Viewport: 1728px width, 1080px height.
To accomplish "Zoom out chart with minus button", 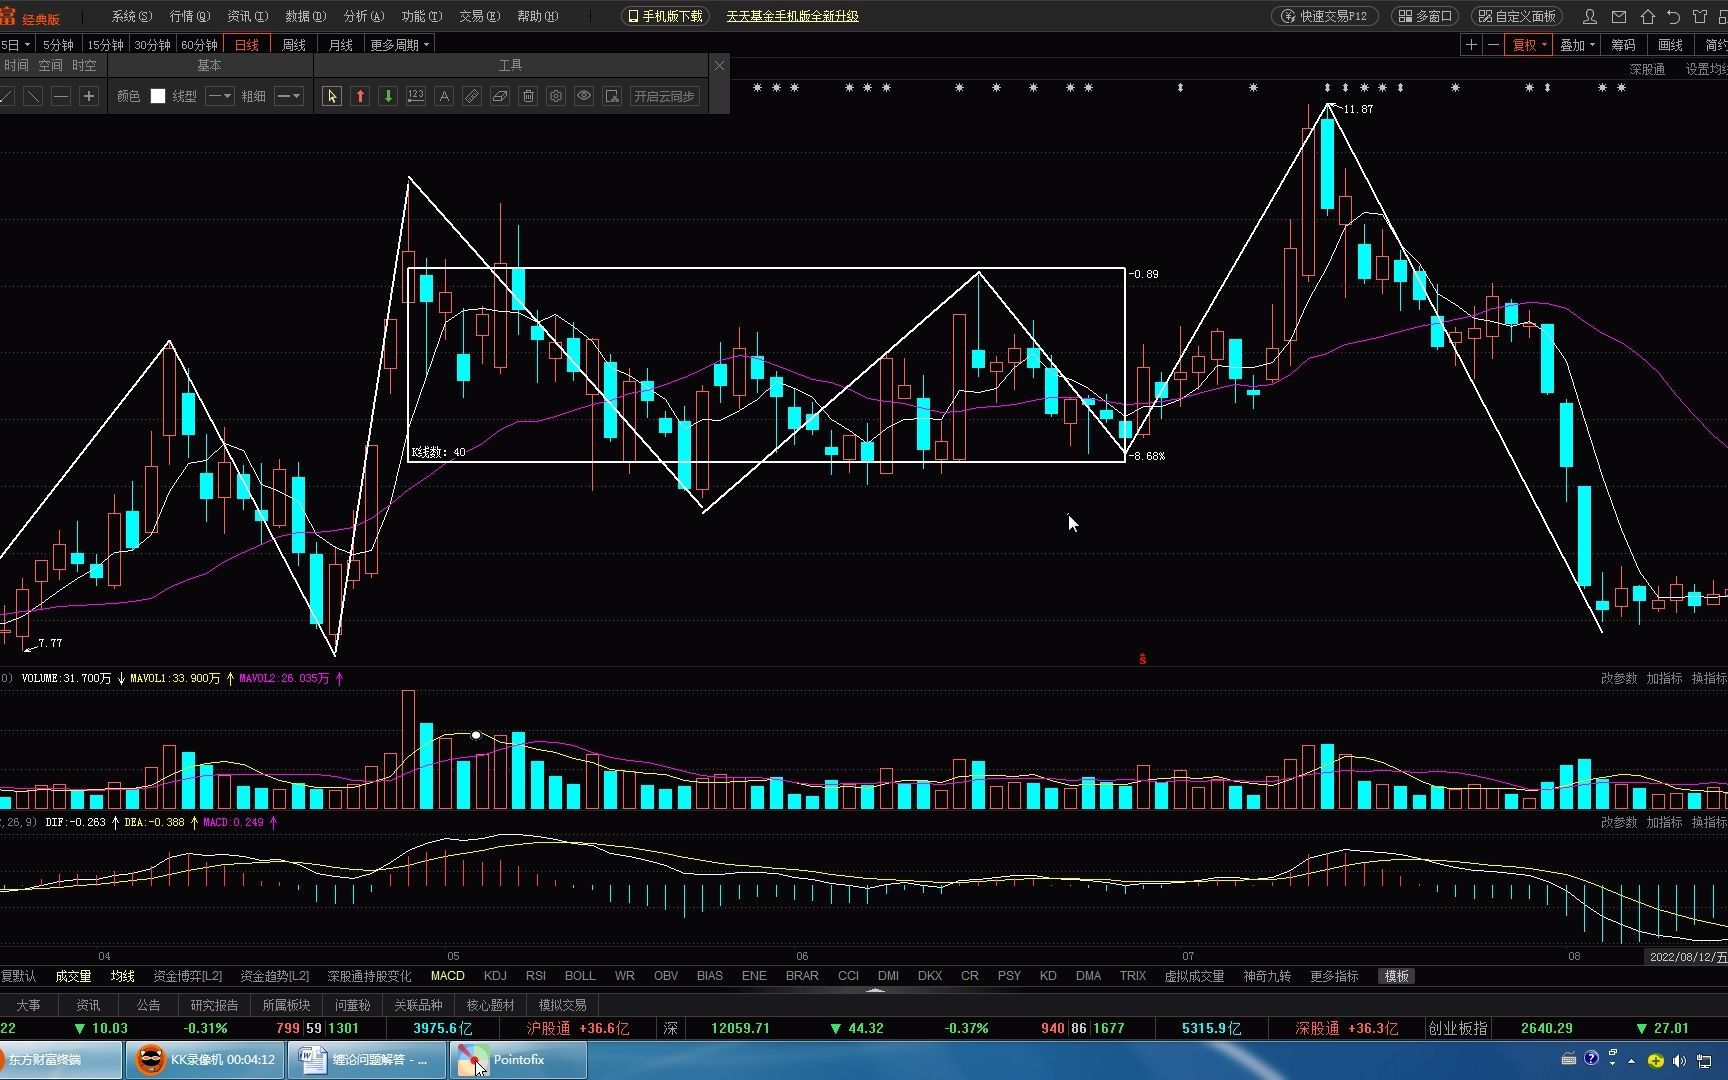I will tap(1493, 45).
